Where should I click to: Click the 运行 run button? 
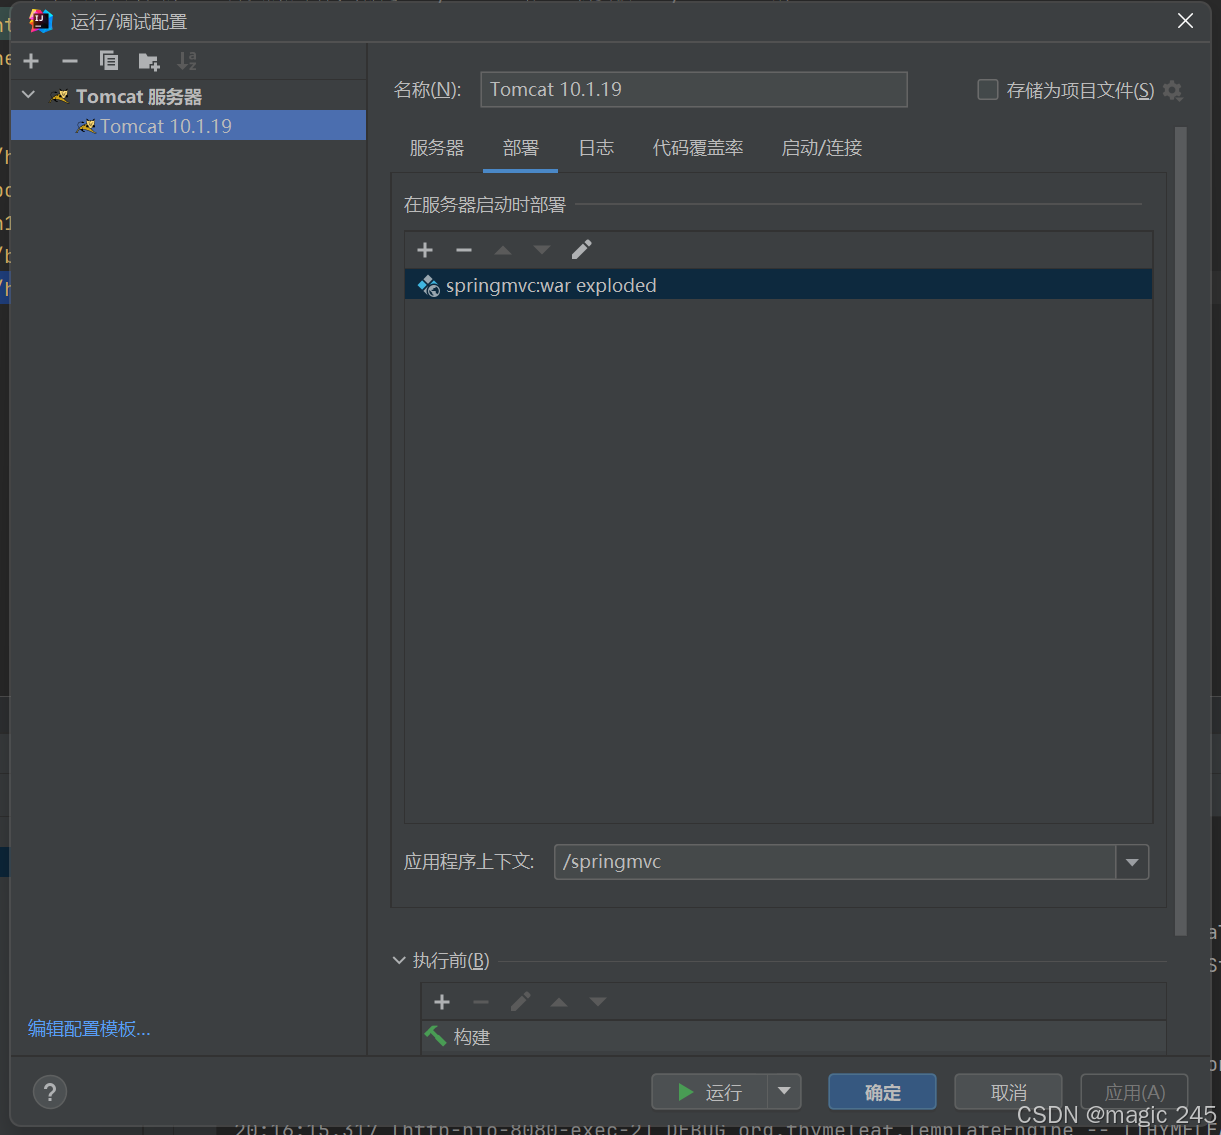(x=710, y=1092)
